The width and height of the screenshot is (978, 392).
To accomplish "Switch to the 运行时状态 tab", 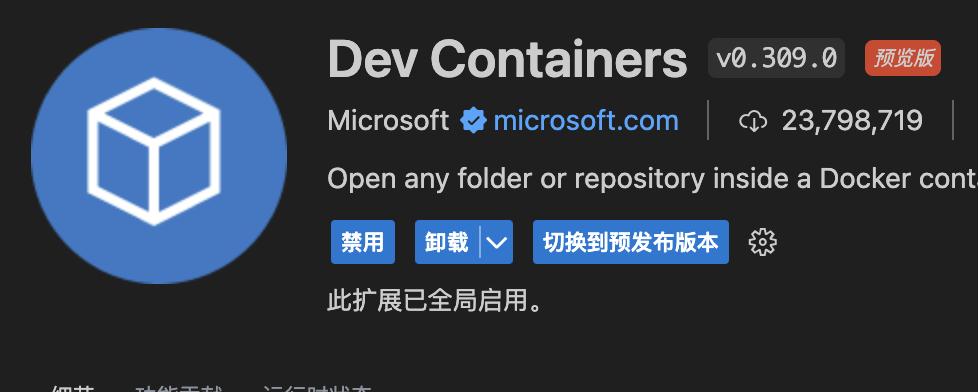I will point(317,390).
